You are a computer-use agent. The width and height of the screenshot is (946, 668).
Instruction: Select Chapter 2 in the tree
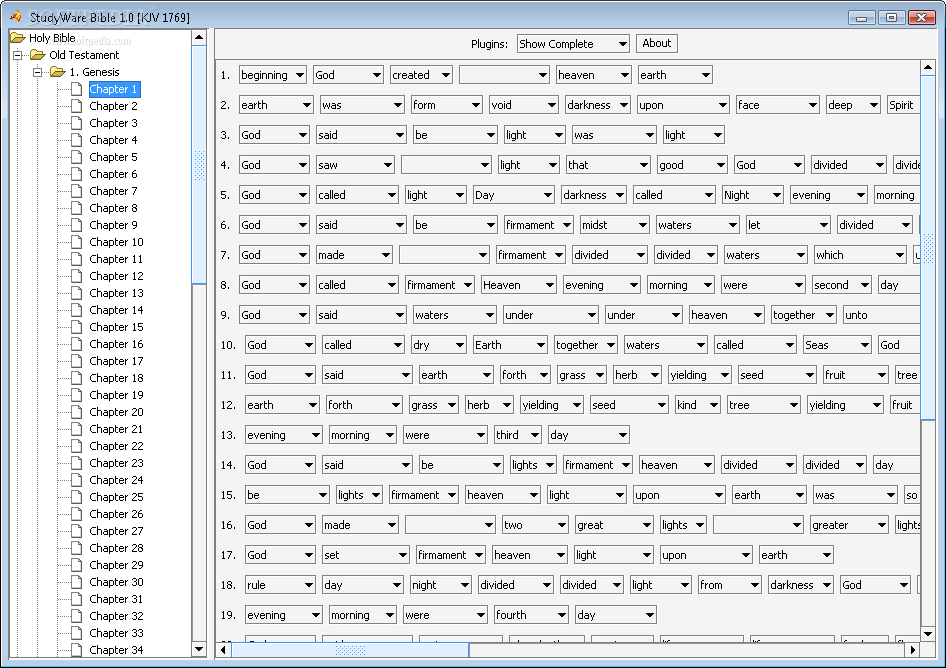[x=113, y=106]
